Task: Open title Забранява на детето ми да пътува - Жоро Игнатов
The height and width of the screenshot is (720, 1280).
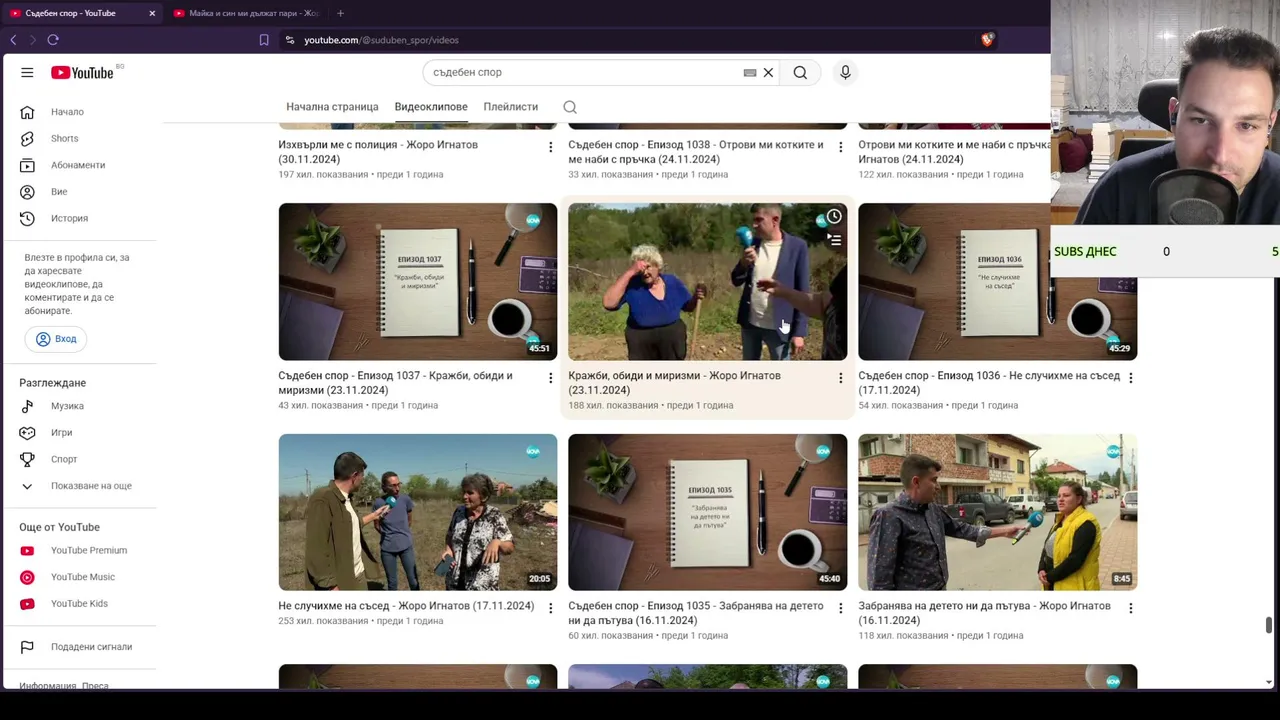Action: coord(984,613)
